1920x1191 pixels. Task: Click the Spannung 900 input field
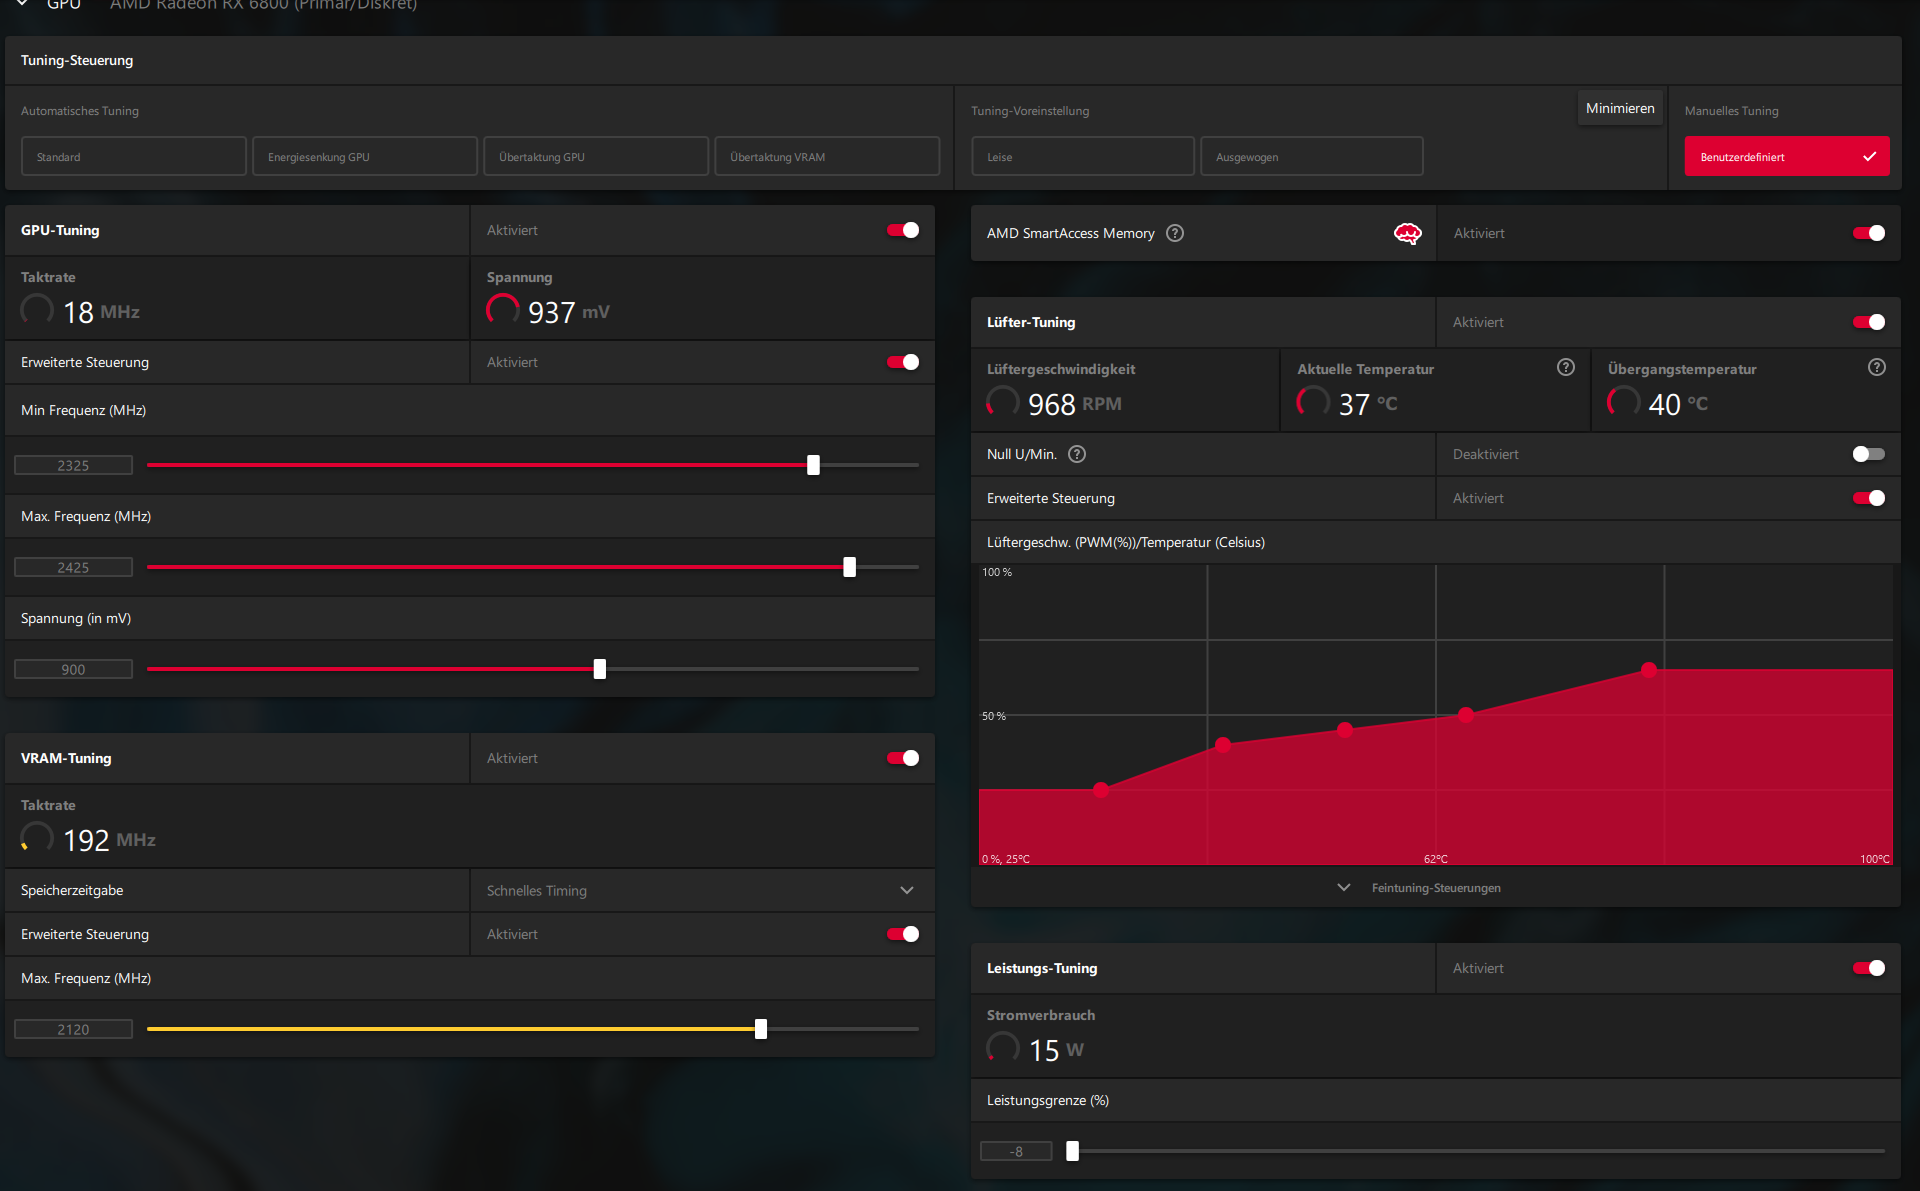73,669
